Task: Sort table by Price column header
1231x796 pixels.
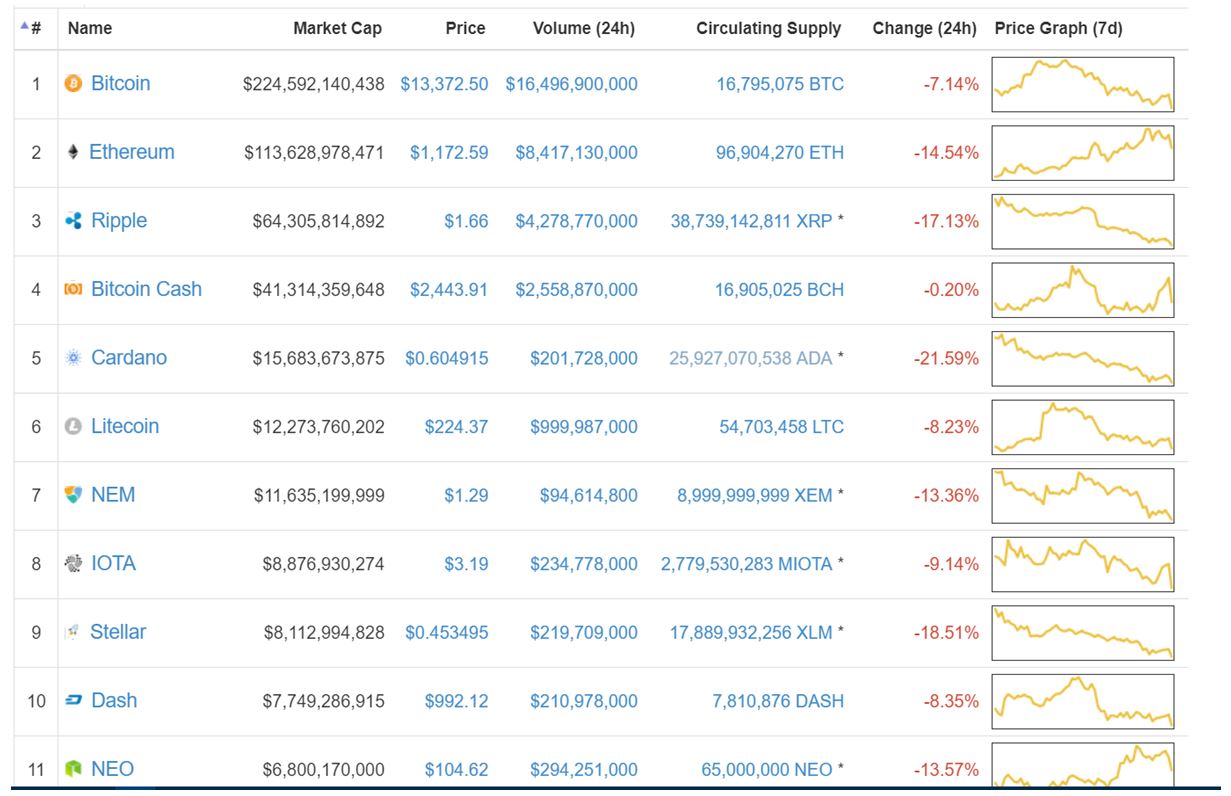Action: (x=465, y=29)
